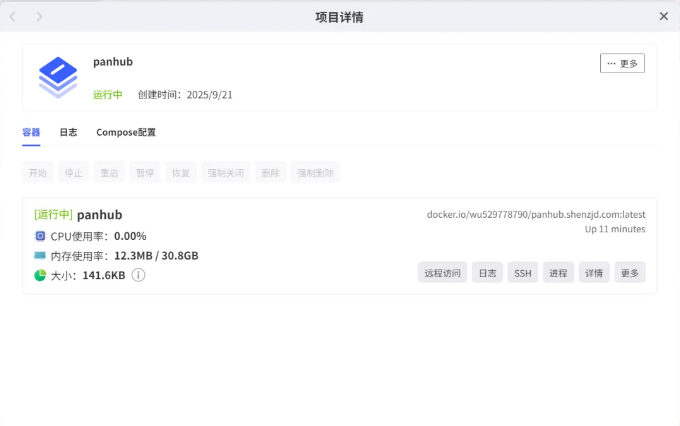Click the memory usage icon
680x426 pixels.
click(40, 256)
